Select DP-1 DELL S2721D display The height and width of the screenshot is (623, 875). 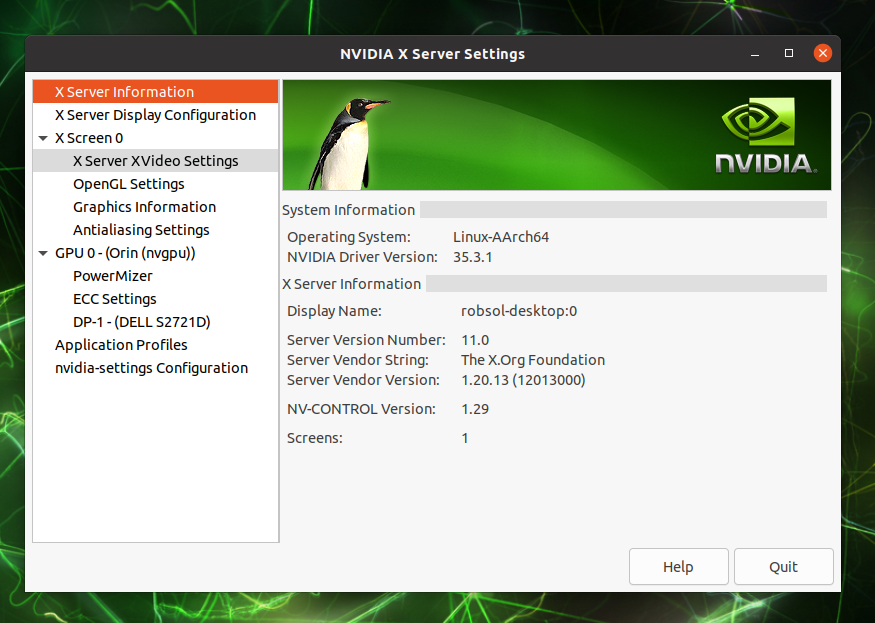point(141,322)
